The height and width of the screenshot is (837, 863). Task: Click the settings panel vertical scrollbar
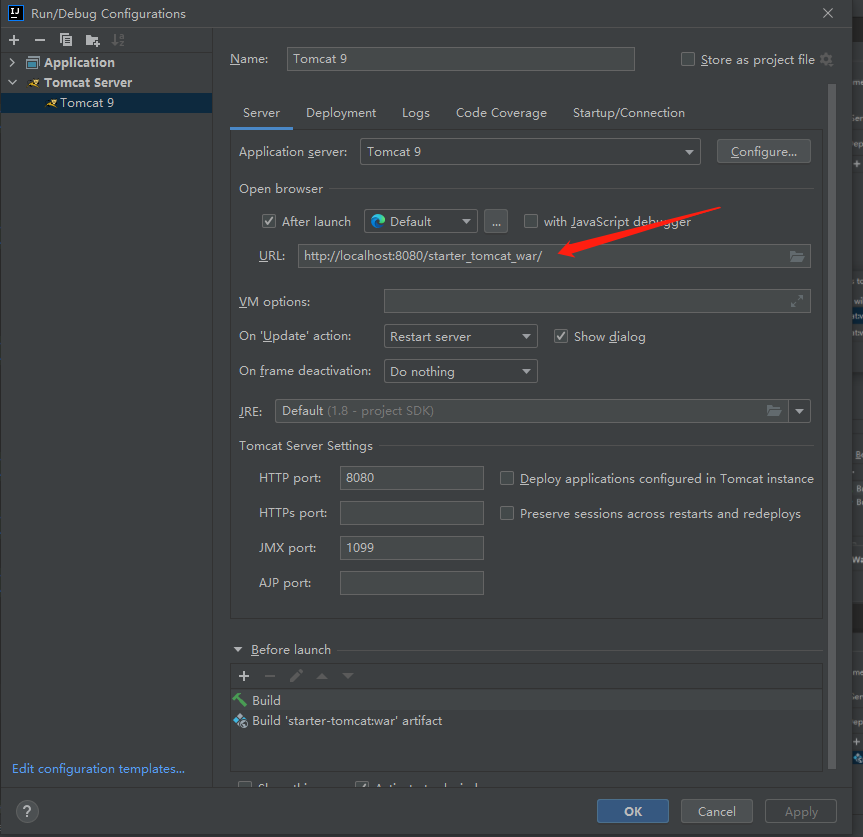(x=831, y=426)
